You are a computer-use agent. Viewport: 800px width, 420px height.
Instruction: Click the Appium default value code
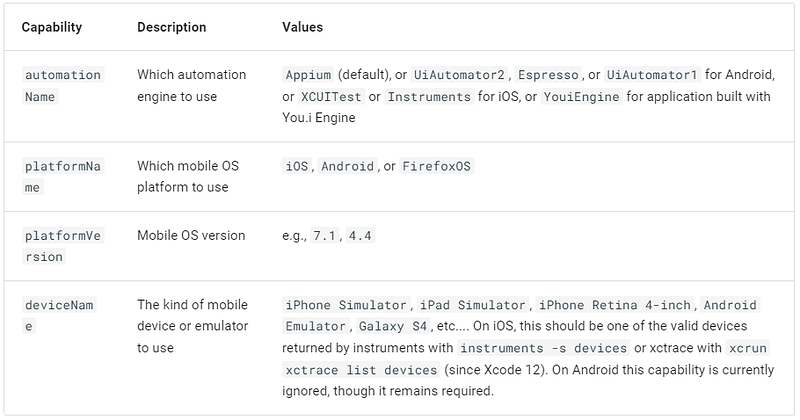[x=308, y=75]
